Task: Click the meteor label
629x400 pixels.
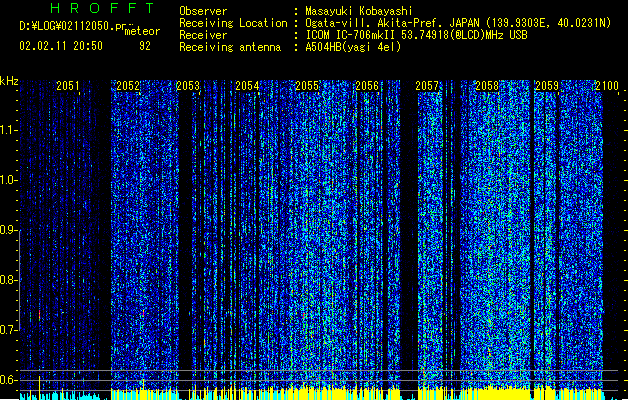Action: point(142,31)
